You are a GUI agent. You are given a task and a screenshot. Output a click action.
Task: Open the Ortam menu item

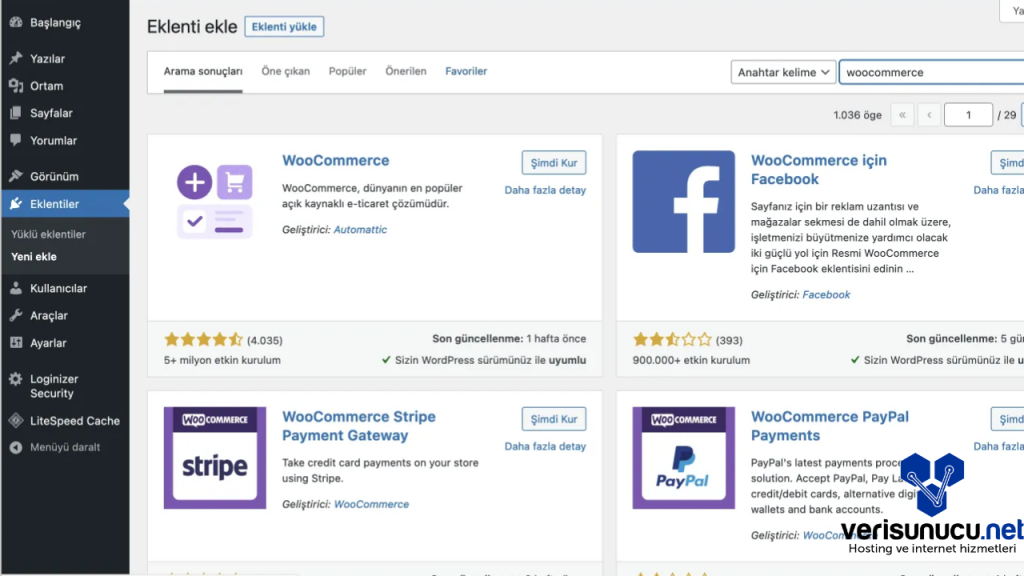65,86
